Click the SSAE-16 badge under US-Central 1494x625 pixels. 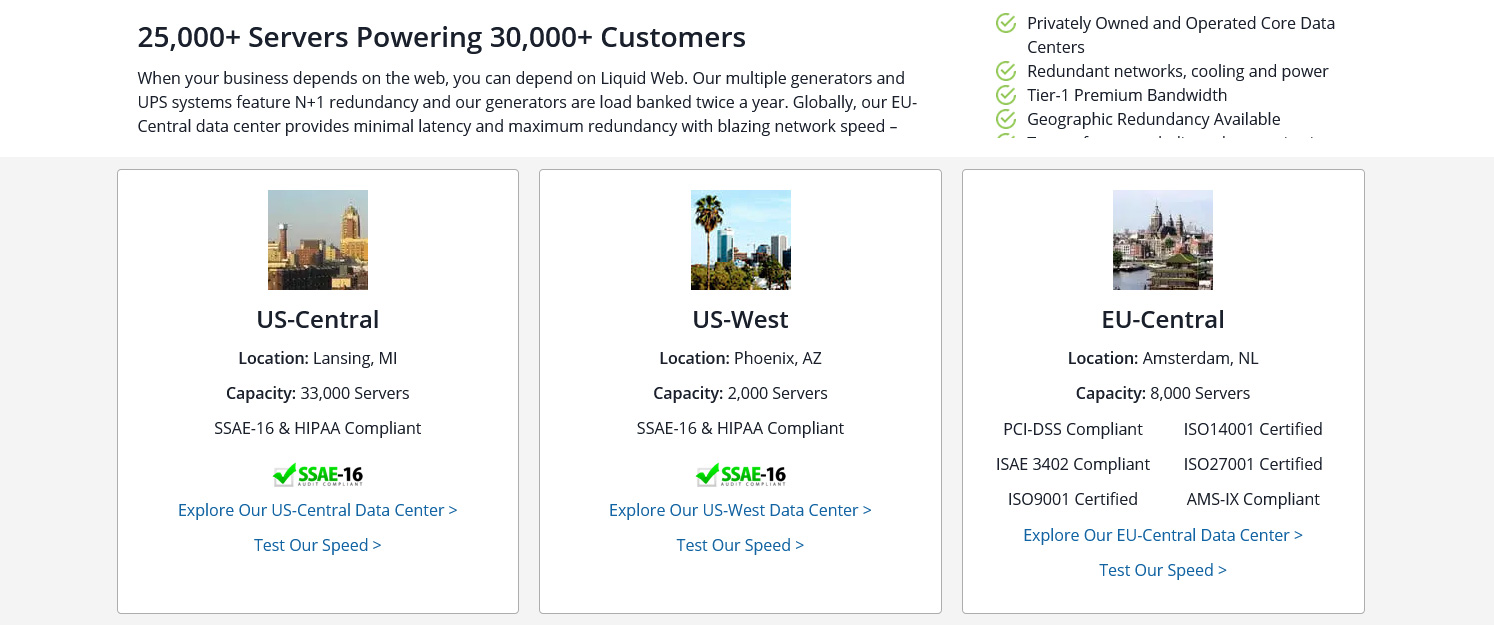(x=318, y=475)
